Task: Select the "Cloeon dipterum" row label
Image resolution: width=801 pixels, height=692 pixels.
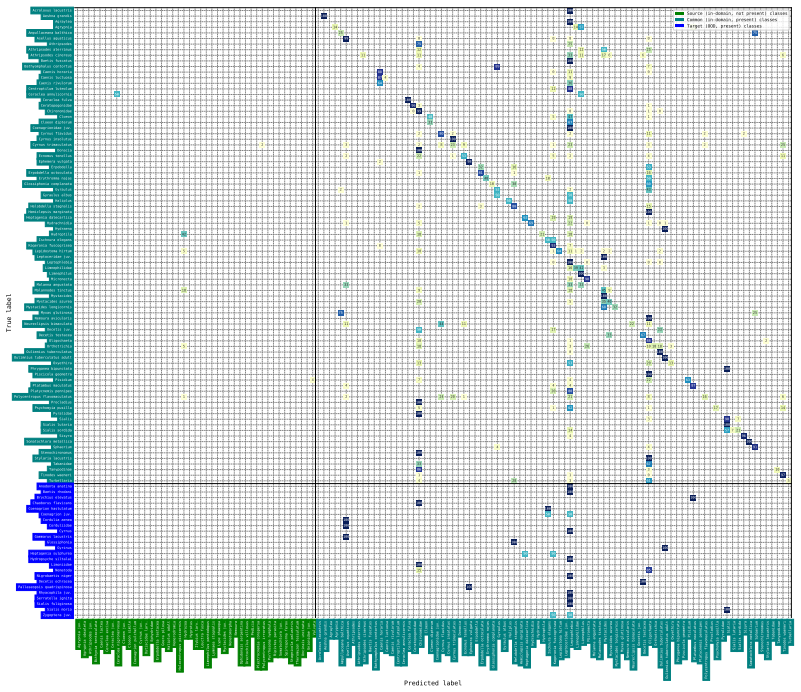Action: pyautogui.click(x=57, y=122)
